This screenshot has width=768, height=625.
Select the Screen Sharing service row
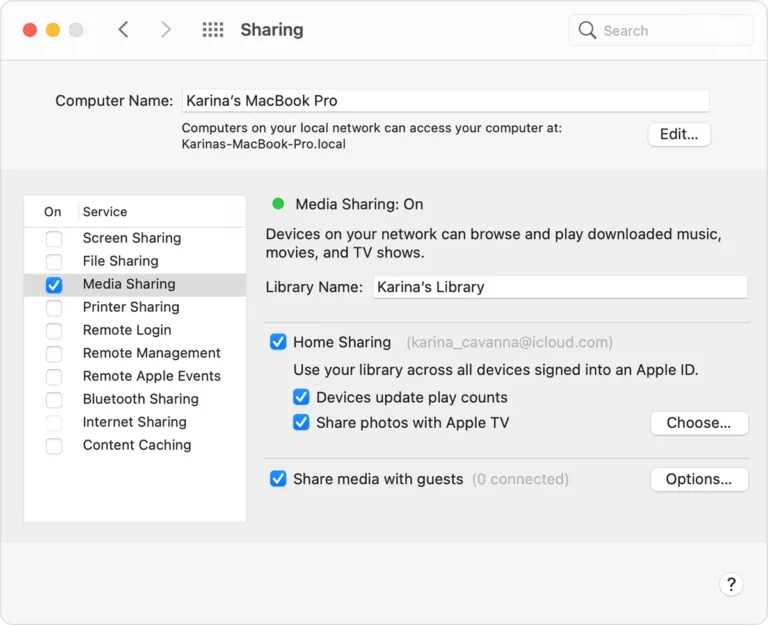pyautogui.click(x=135, y=238)
